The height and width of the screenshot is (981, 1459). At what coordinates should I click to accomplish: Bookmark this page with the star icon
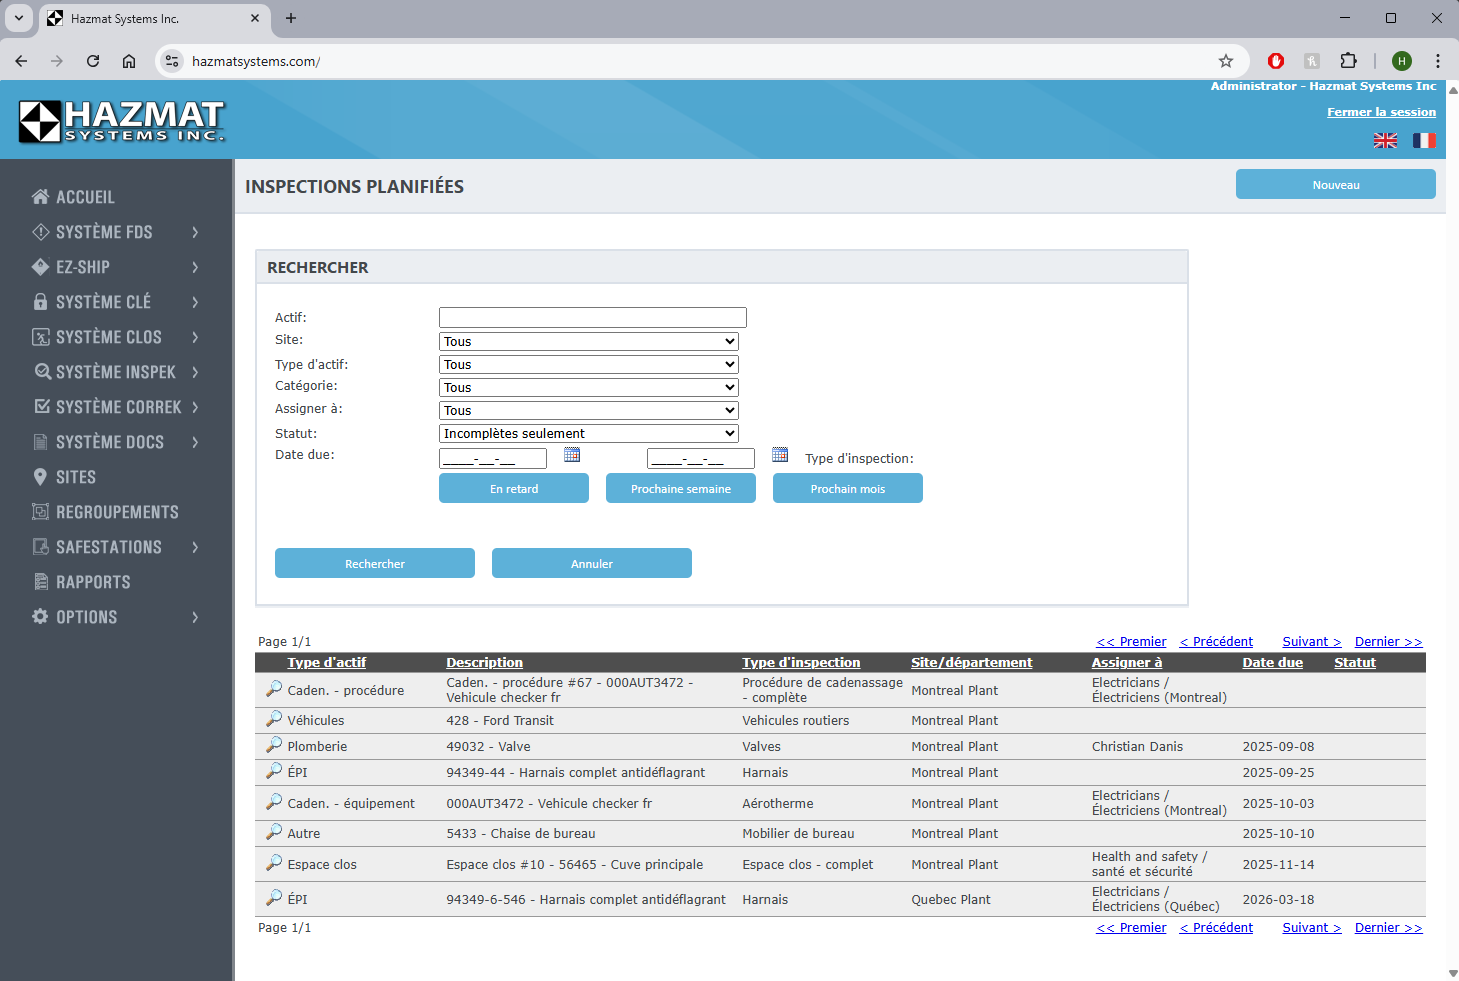1226,61
